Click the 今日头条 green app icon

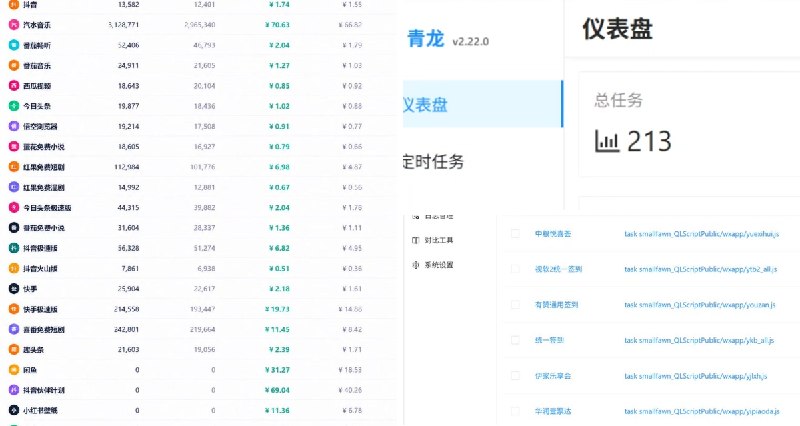click(x=14, y=106)
